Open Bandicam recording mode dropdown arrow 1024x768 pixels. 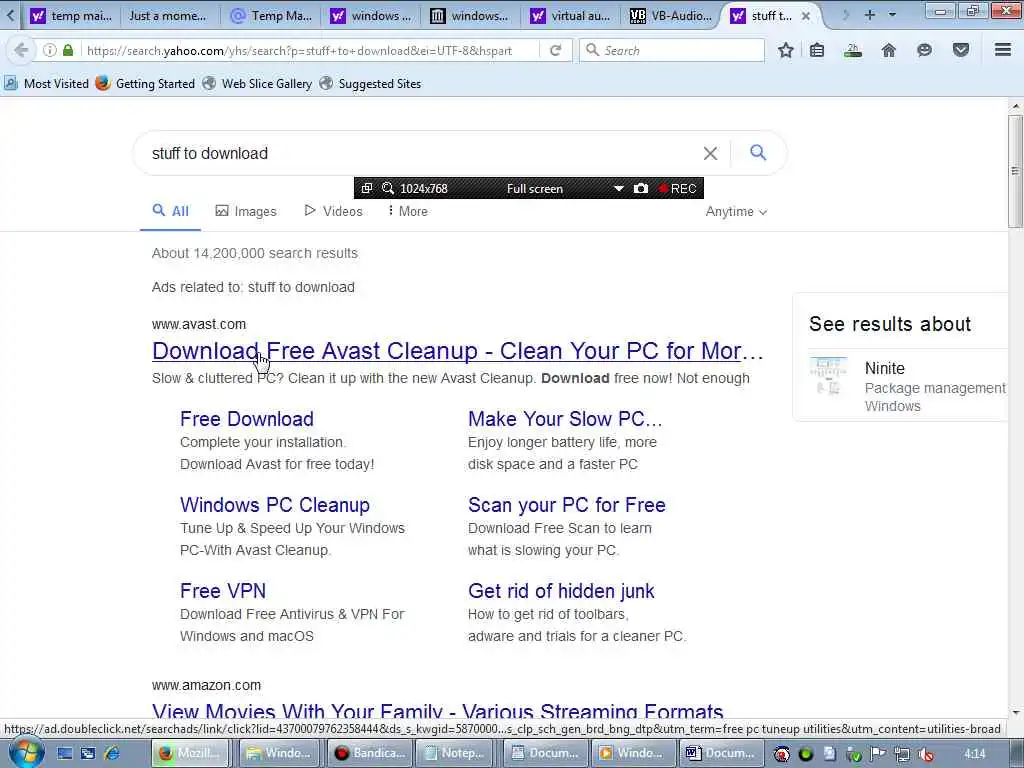(x=618, y=188)
